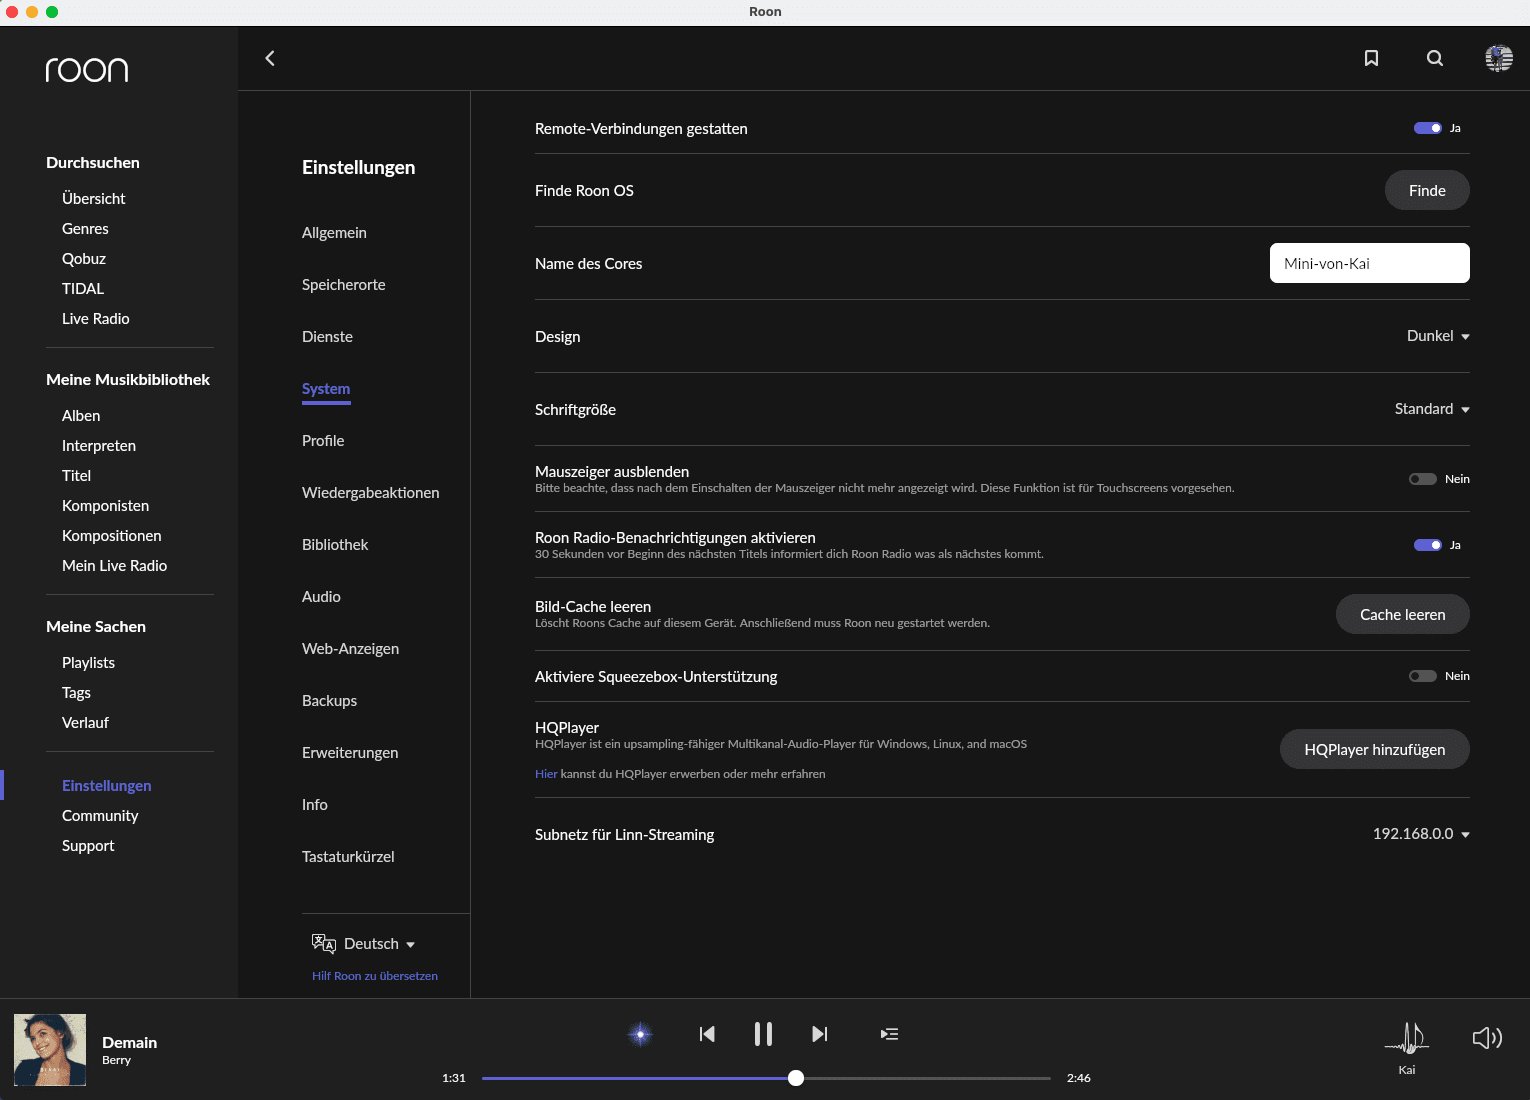This screenshot has width=1530, height=1100.
Task: Click the Name des Cores input field
Action: pos(1370,263)
